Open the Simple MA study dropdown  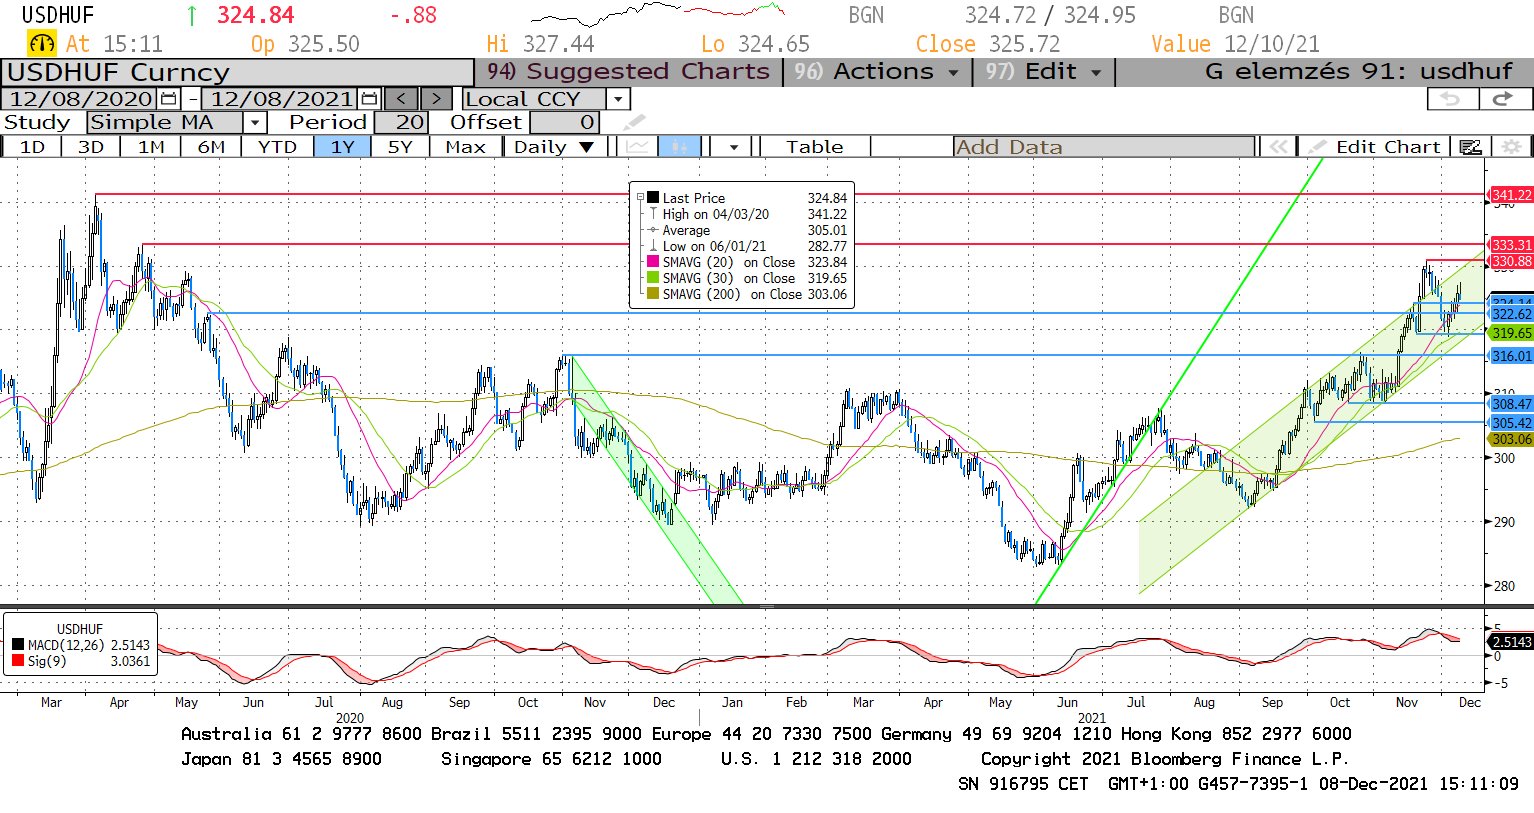pos(255,123)
